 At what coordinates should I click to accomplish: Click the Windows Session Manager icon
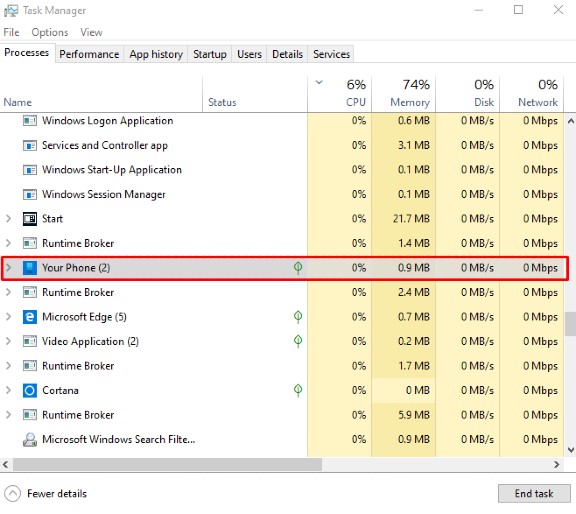(30, 194)
